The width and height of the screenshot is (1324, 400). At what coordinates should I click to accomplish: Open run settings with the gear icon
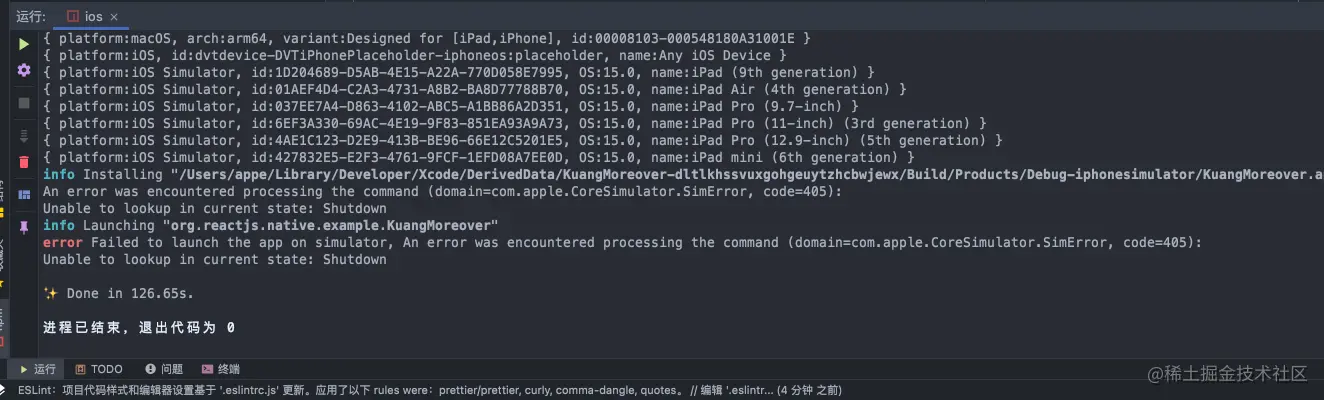tap(24, 70)
